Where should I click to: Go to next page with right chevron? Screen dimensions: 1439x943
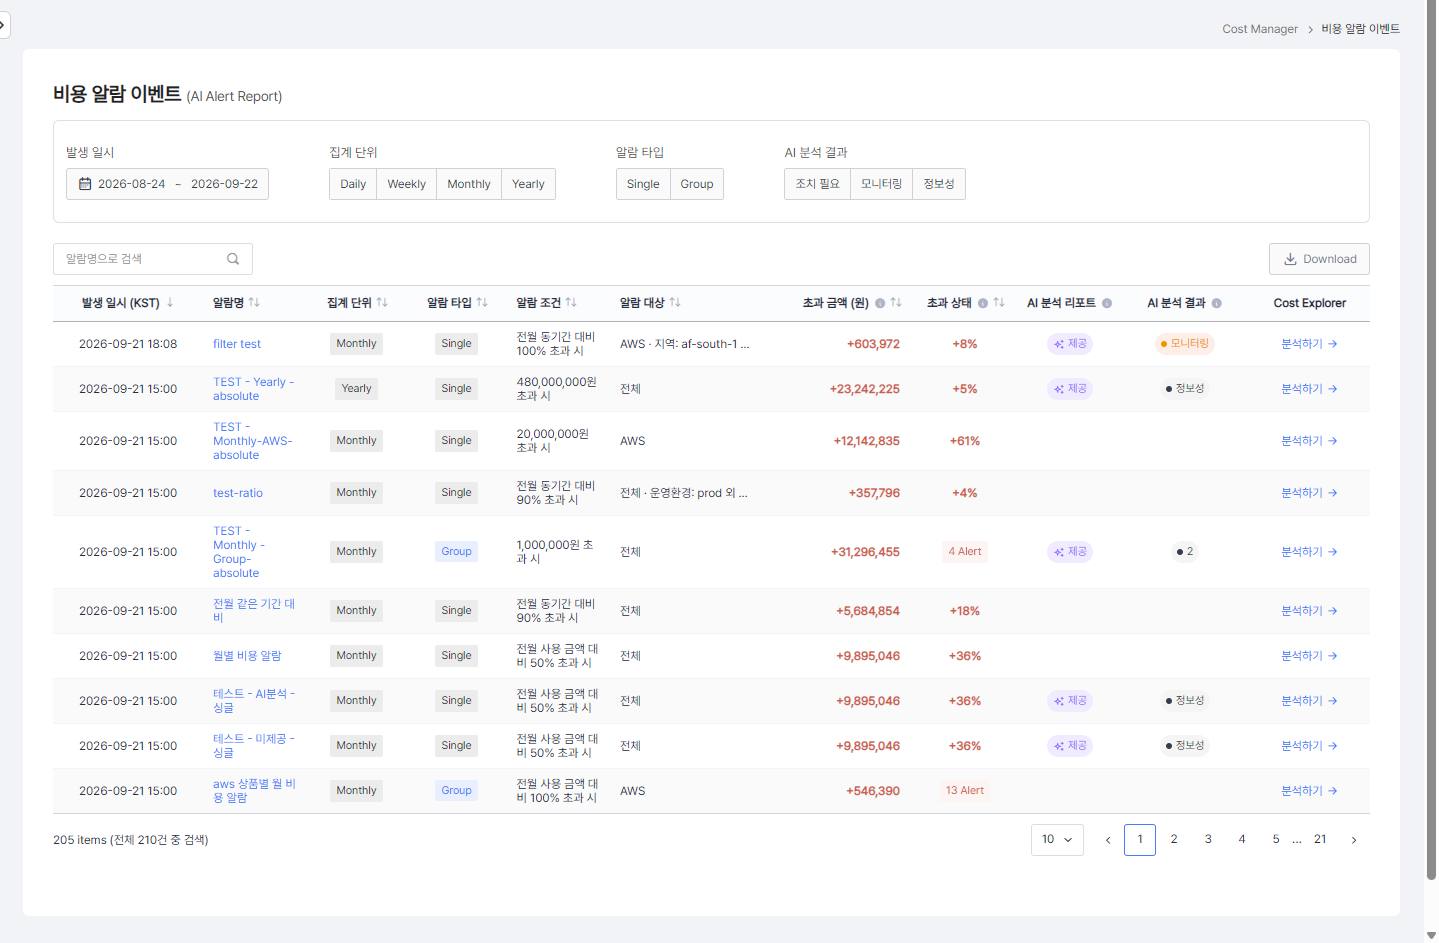coord(1354,840)
